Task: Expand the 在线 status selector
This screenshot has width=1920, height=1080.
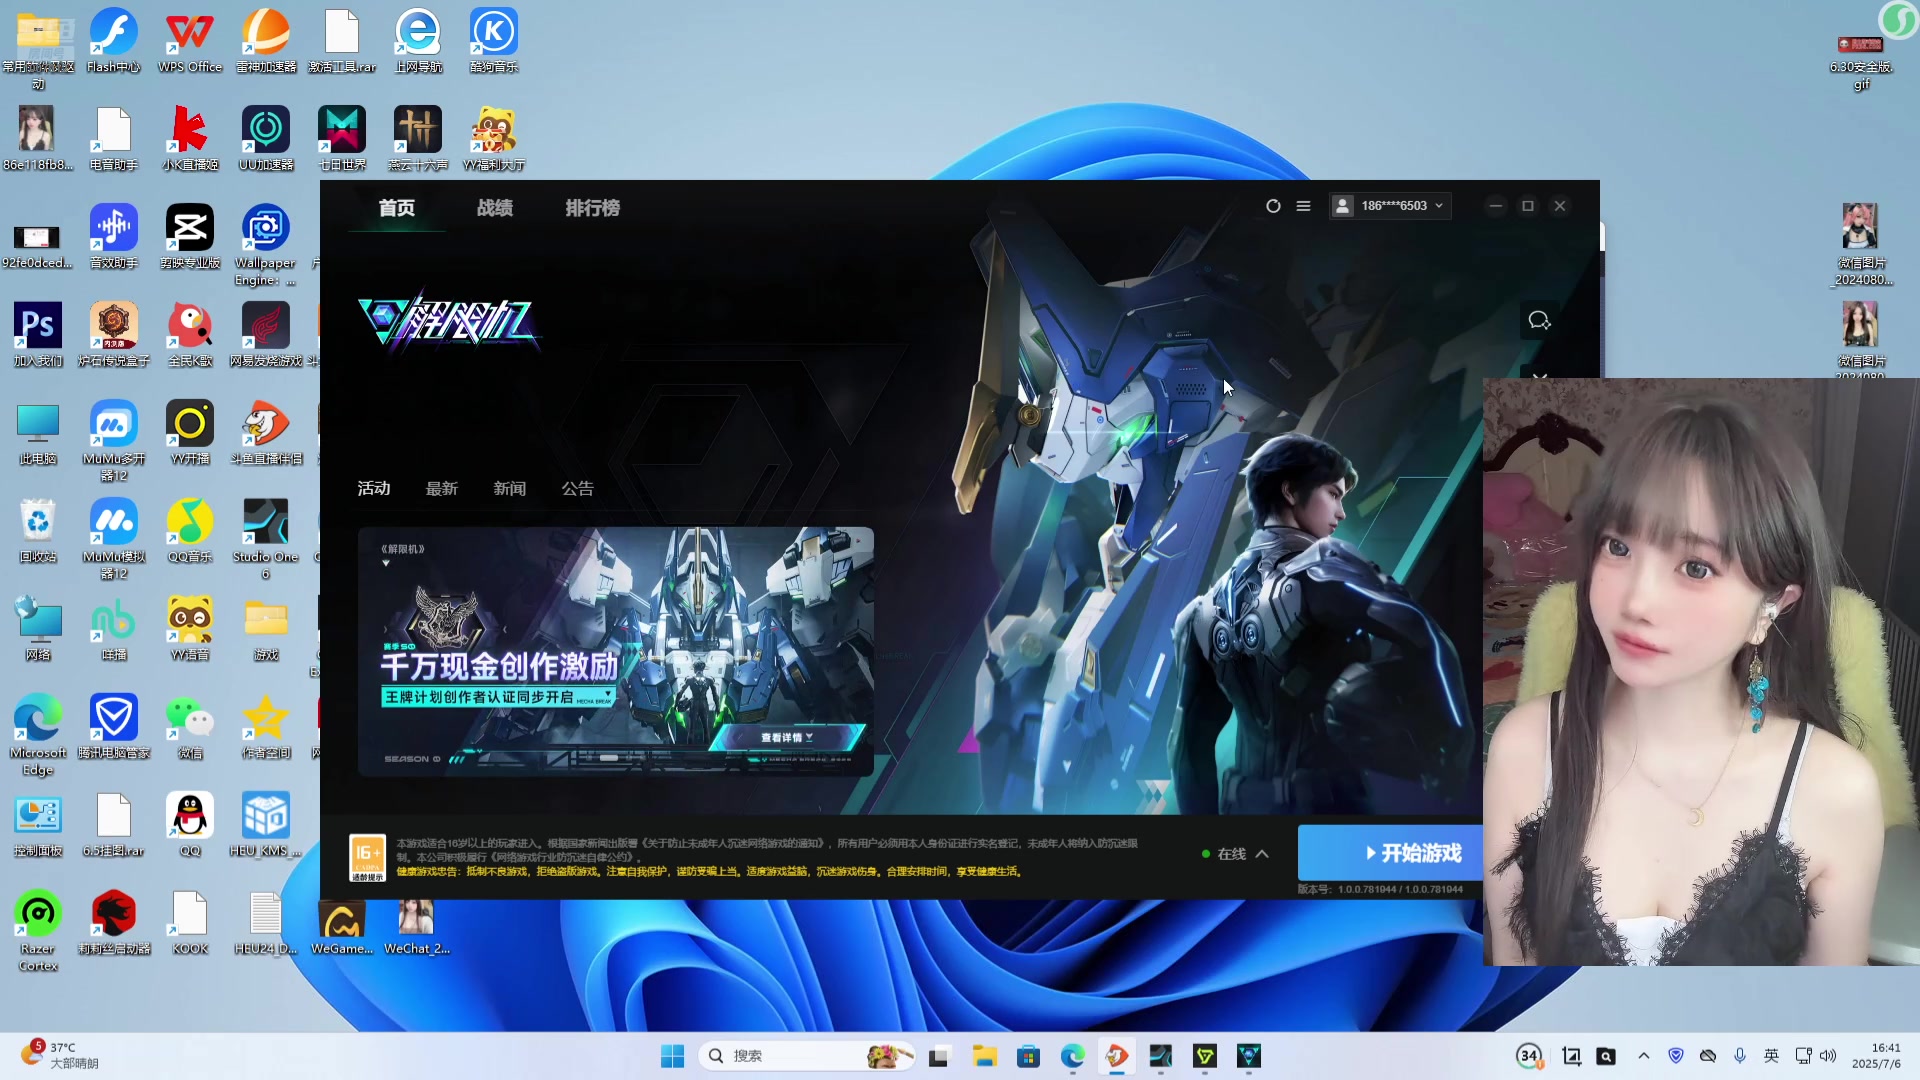Action: tap(1236, 854)
